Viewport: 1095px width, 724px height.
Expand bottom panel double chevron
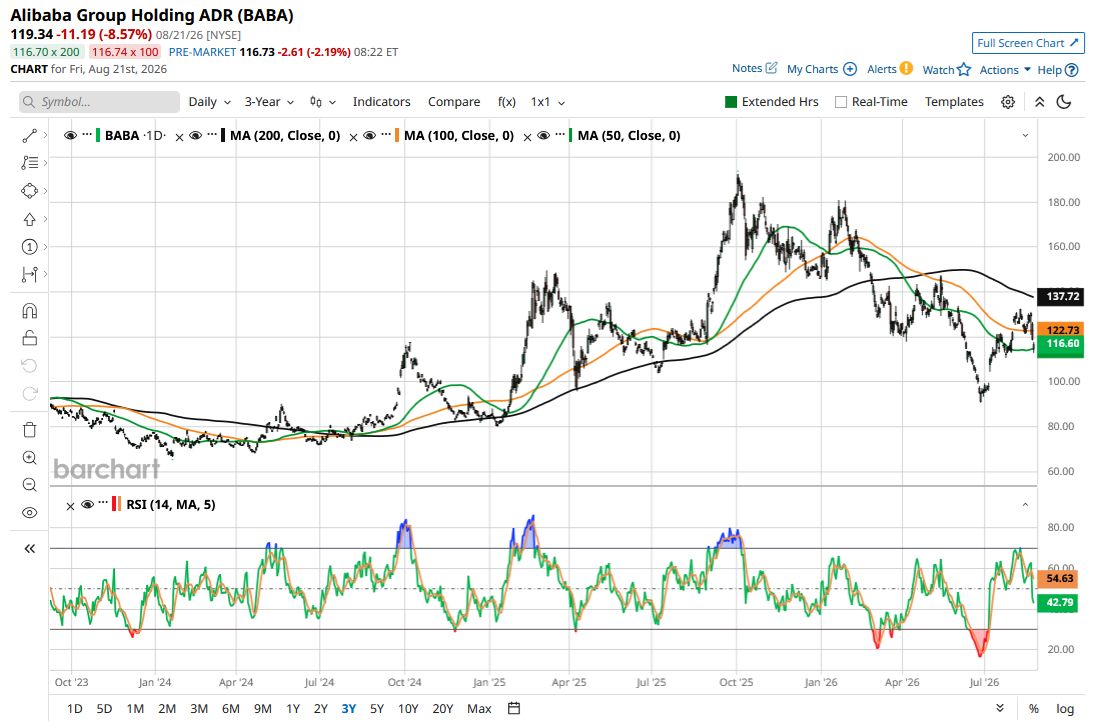1000,708
